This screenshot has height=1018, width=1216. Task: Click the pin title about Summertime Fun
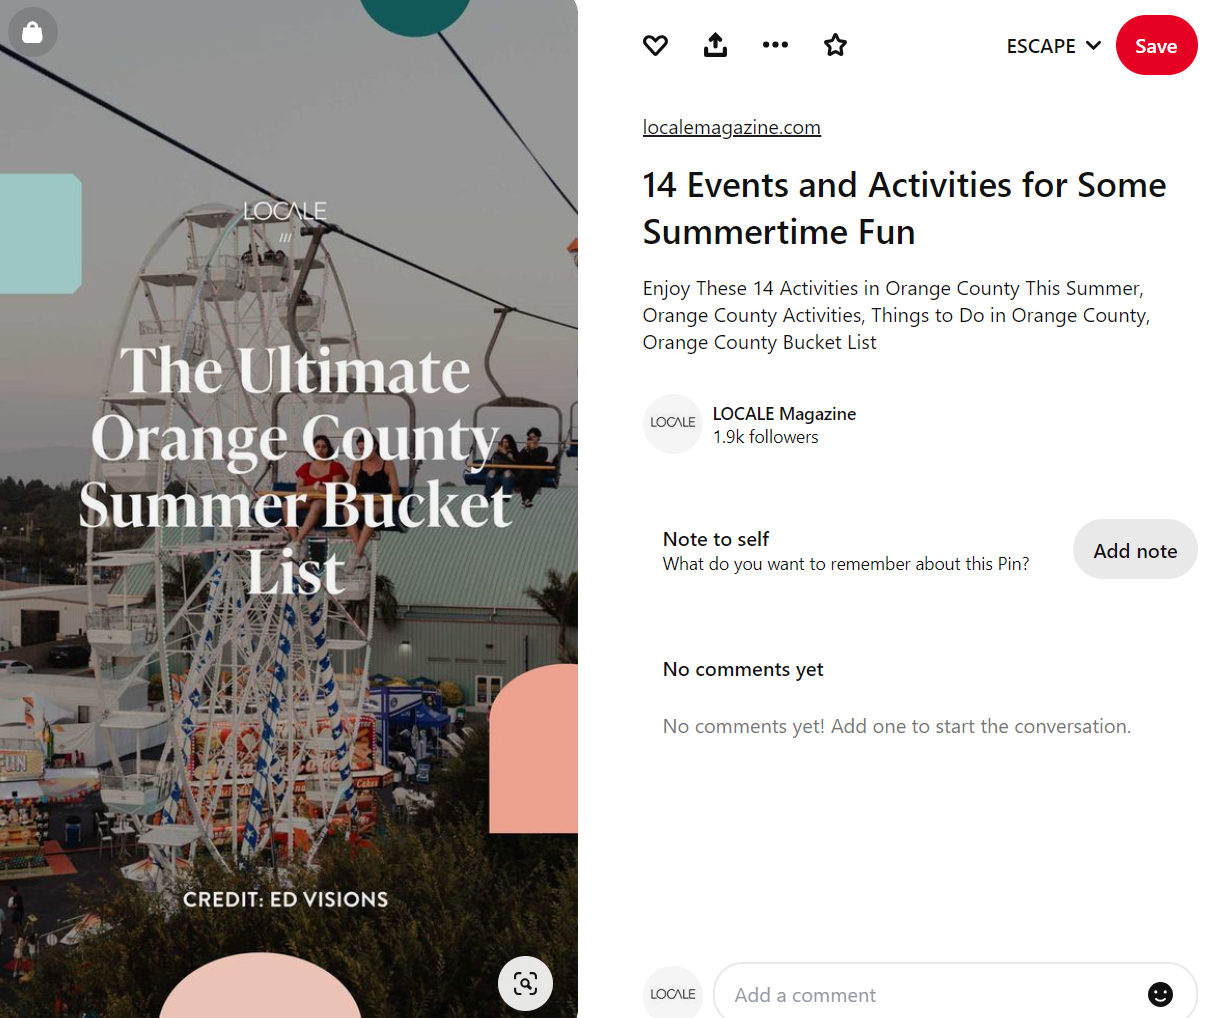904,208
